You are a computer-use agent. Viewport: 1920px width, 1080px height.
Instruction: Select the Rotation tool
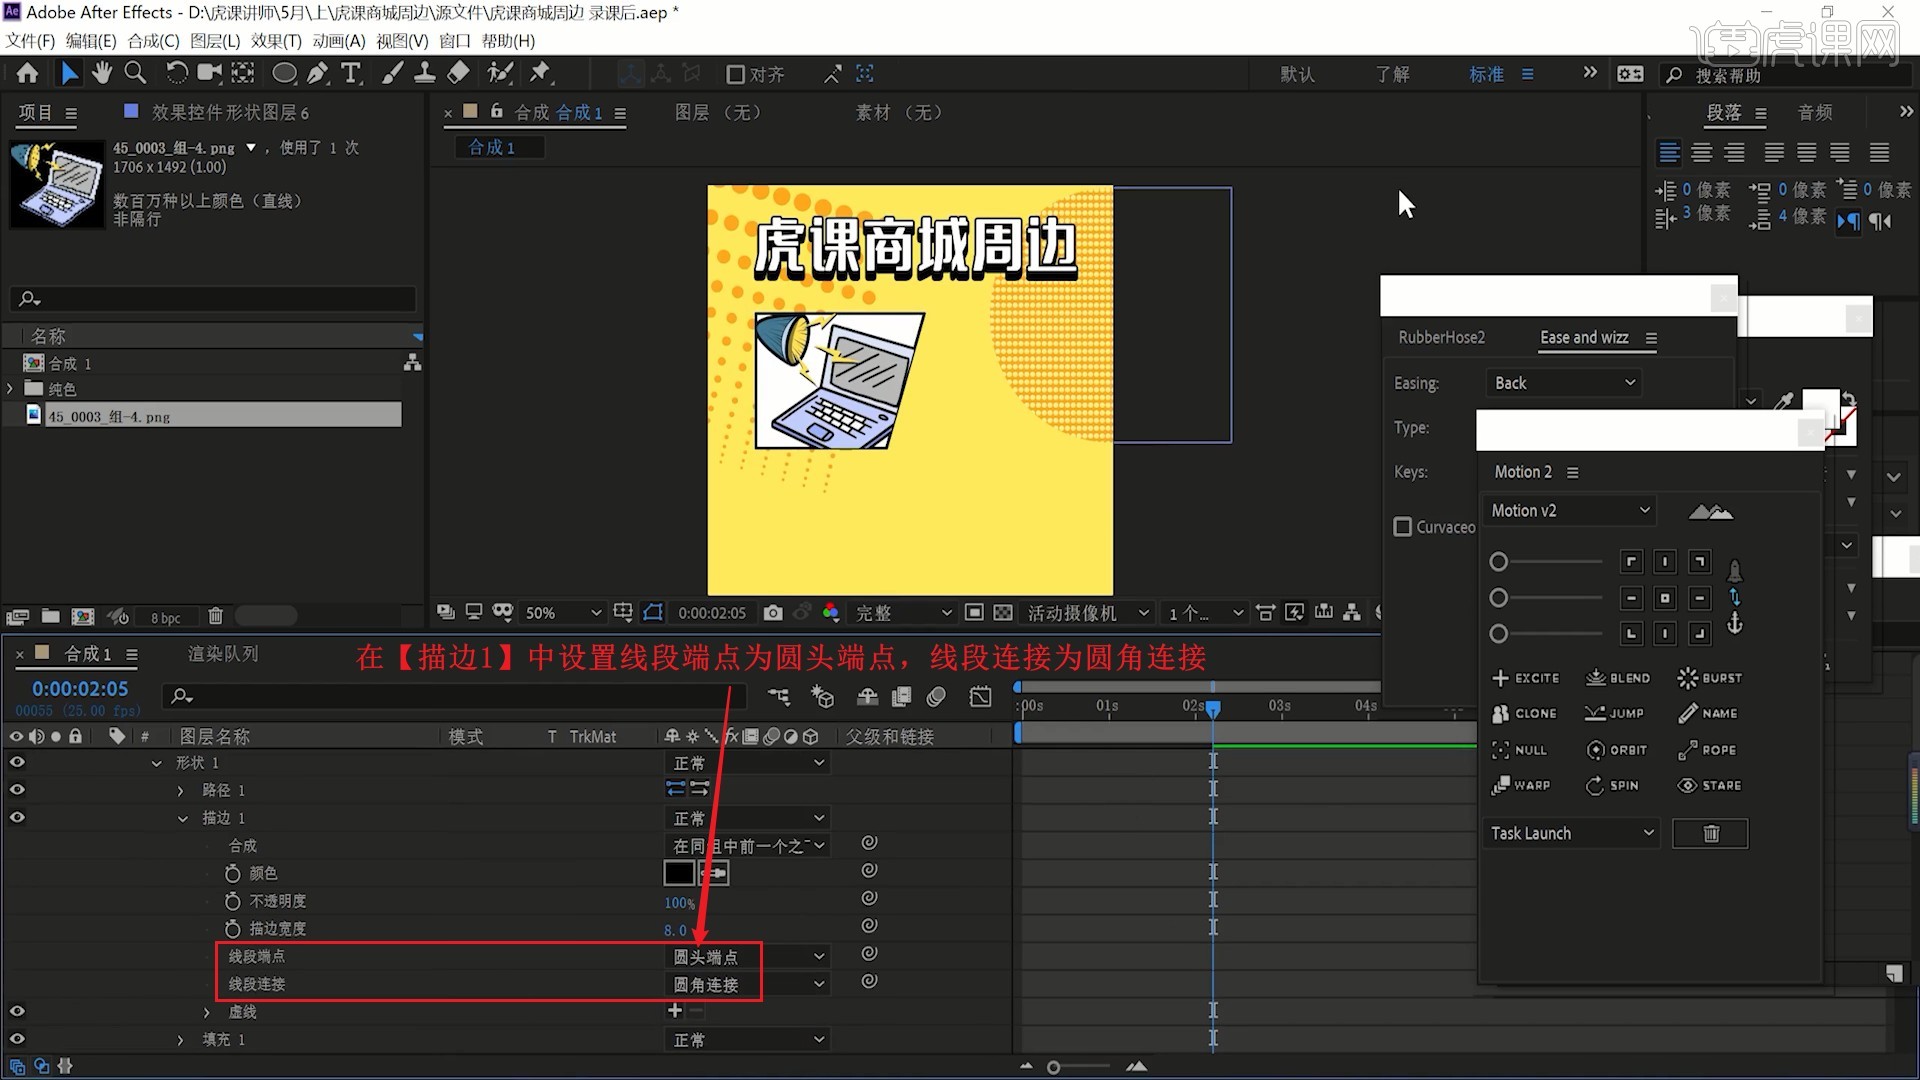[x=176, y=73]
